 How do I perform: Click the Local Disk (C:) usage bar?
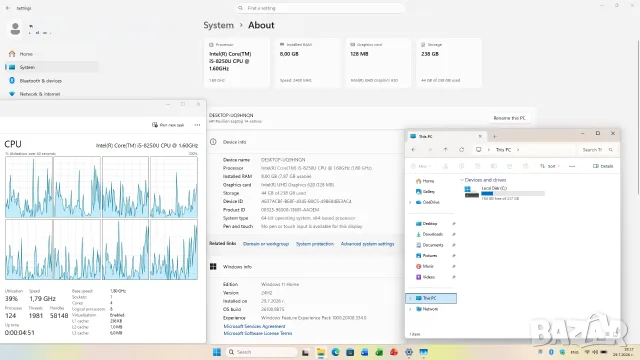click(x=513, y=193)
